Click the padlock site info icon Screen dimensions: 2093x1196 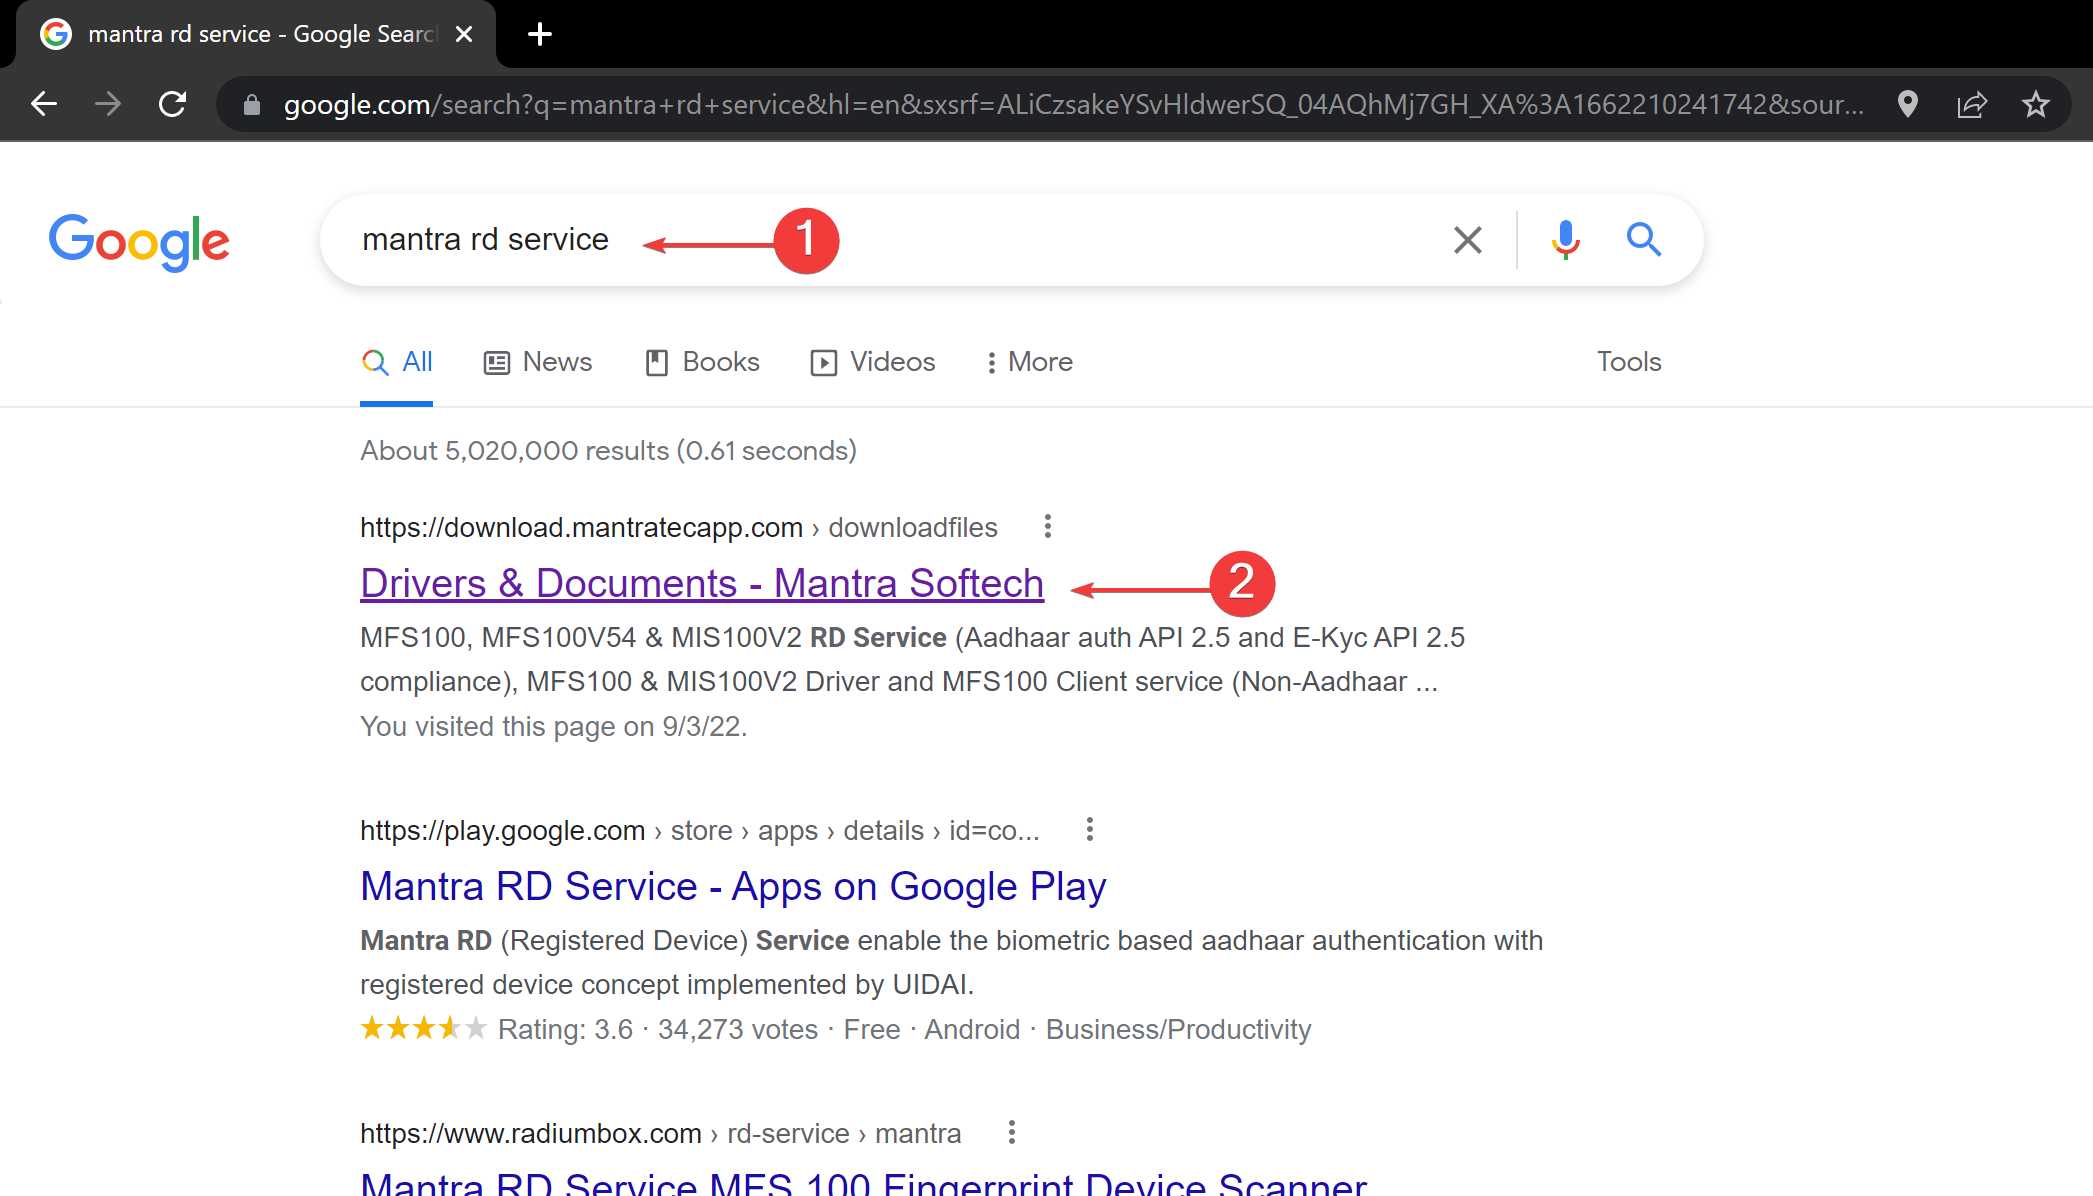tap(252, 105)
